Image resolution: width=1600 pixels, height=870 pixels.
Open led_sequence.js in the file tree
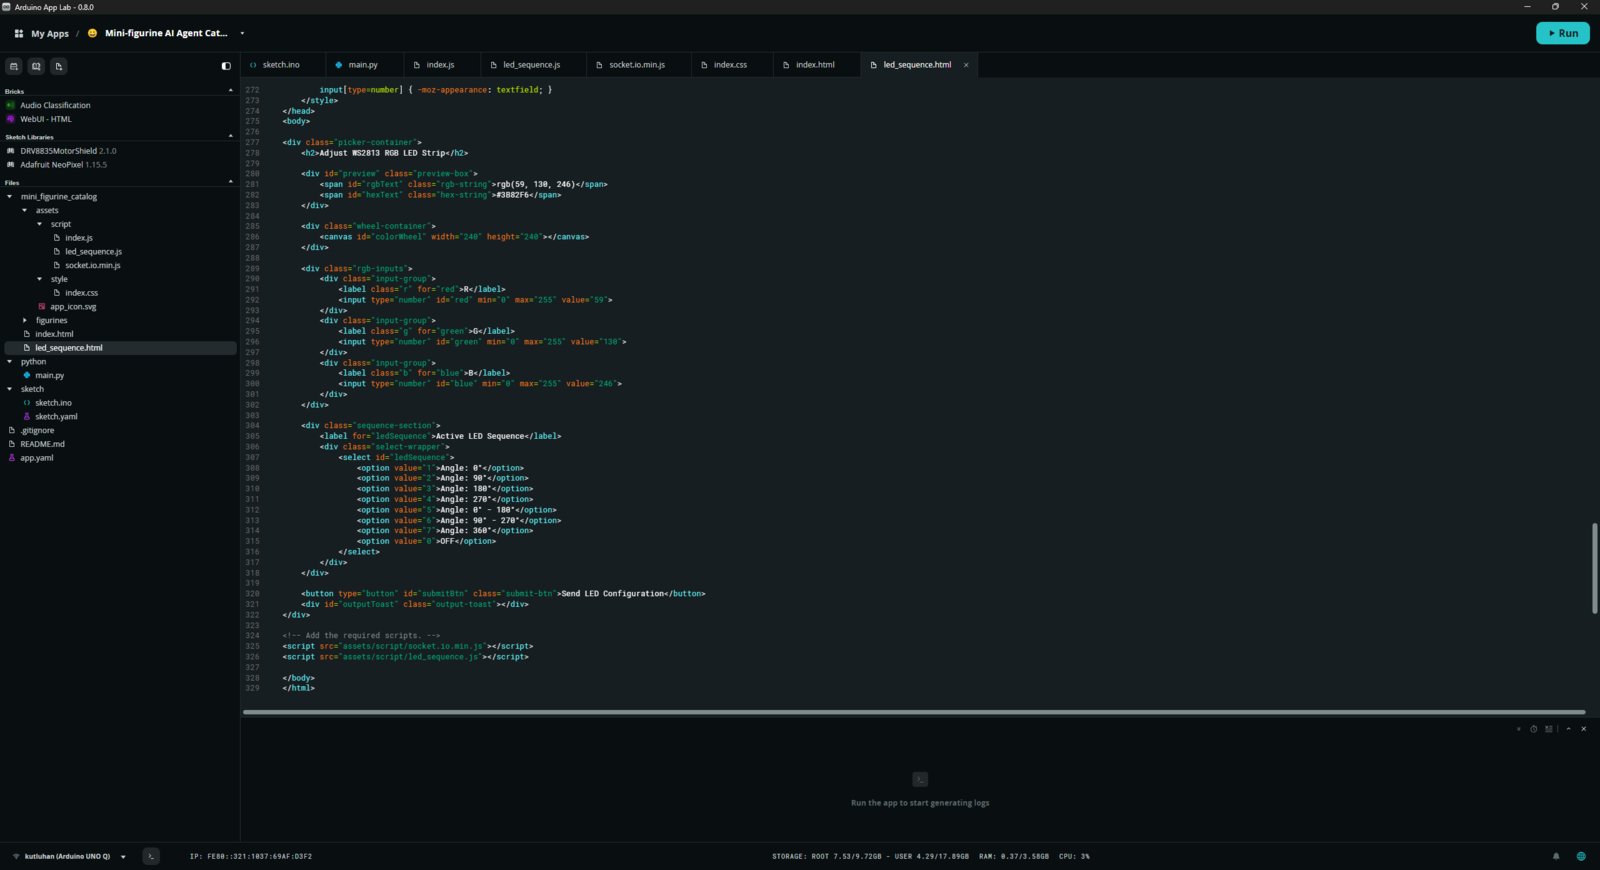(93, 252)
